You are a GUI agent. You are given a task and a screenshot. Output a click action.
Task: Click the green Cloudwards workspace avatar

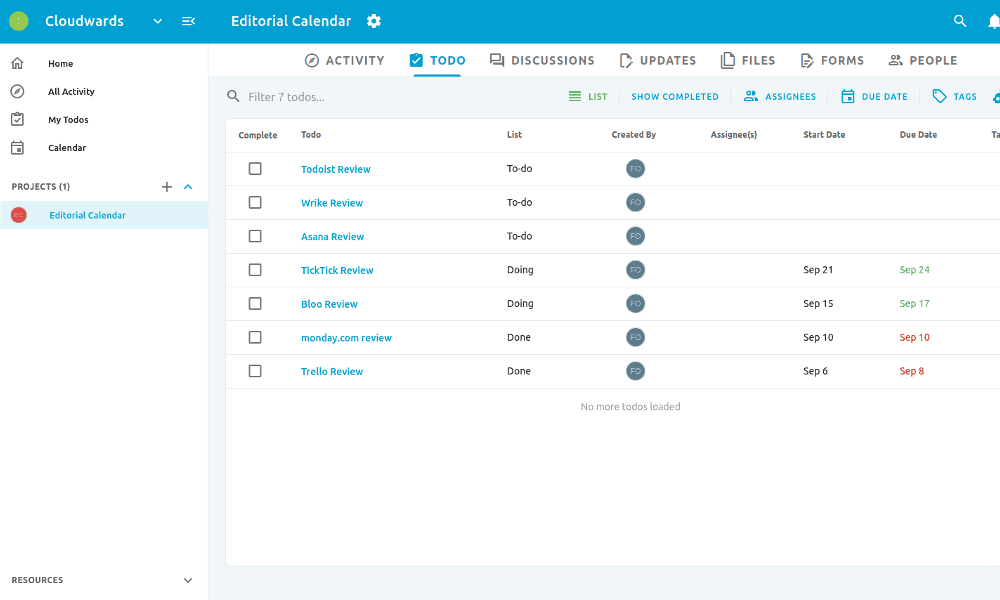click(18, 21)
